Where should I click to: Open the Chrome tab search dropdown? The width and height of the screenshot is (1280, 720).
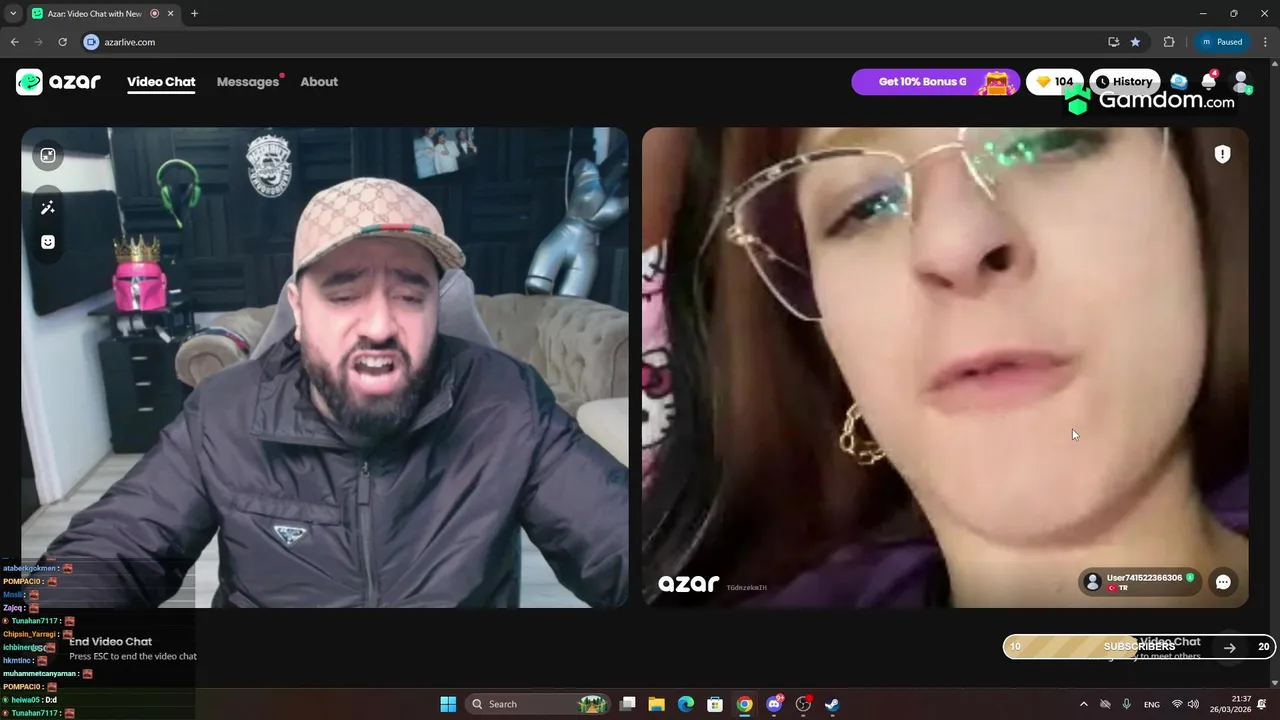pyautogui.click(x=13, y=14)
